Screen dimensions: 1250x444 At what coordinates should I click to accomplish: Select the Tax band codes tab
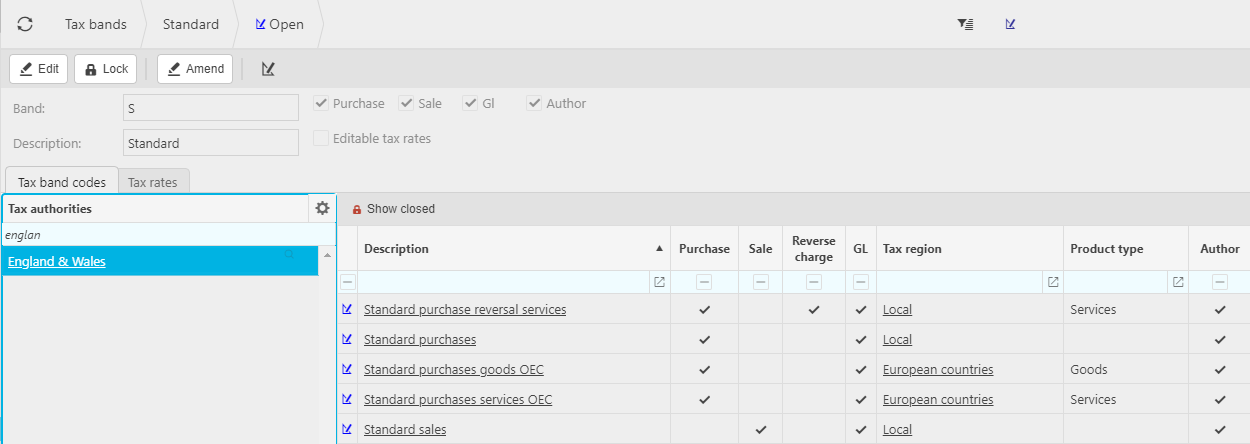[x=62, y=182]
